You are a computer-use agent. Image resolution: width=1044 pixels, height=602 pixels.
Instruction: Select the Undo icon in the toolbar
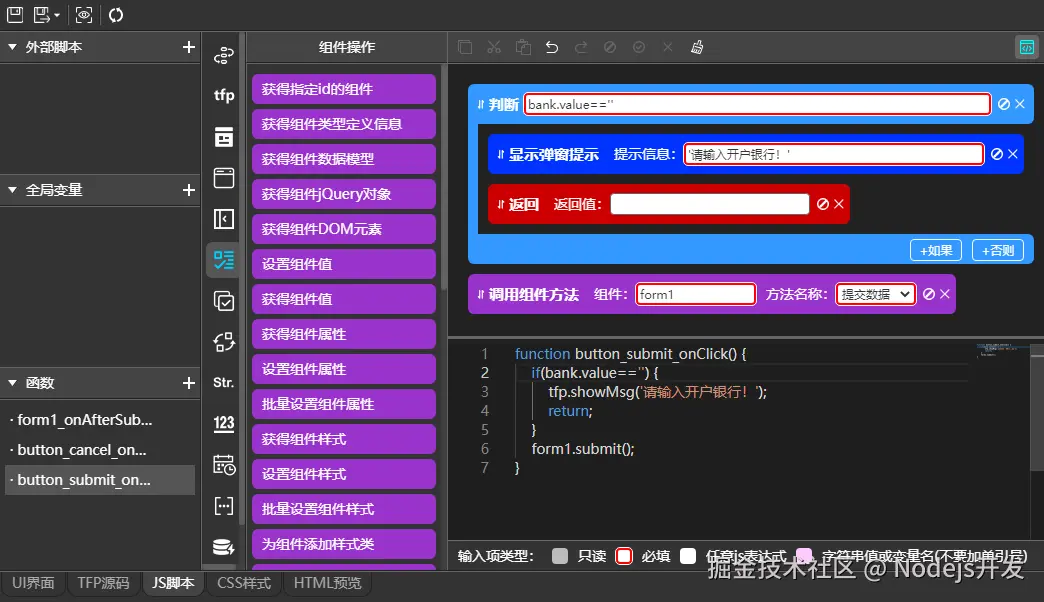(551, 47)
